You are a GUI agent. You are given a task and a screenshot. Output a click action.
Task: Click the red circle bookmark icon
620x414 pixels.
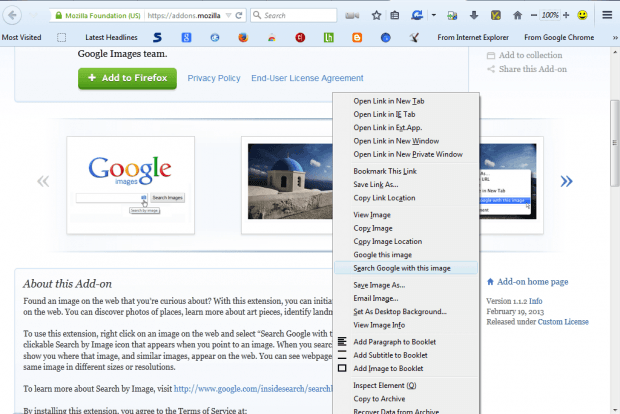coord(300,38)
